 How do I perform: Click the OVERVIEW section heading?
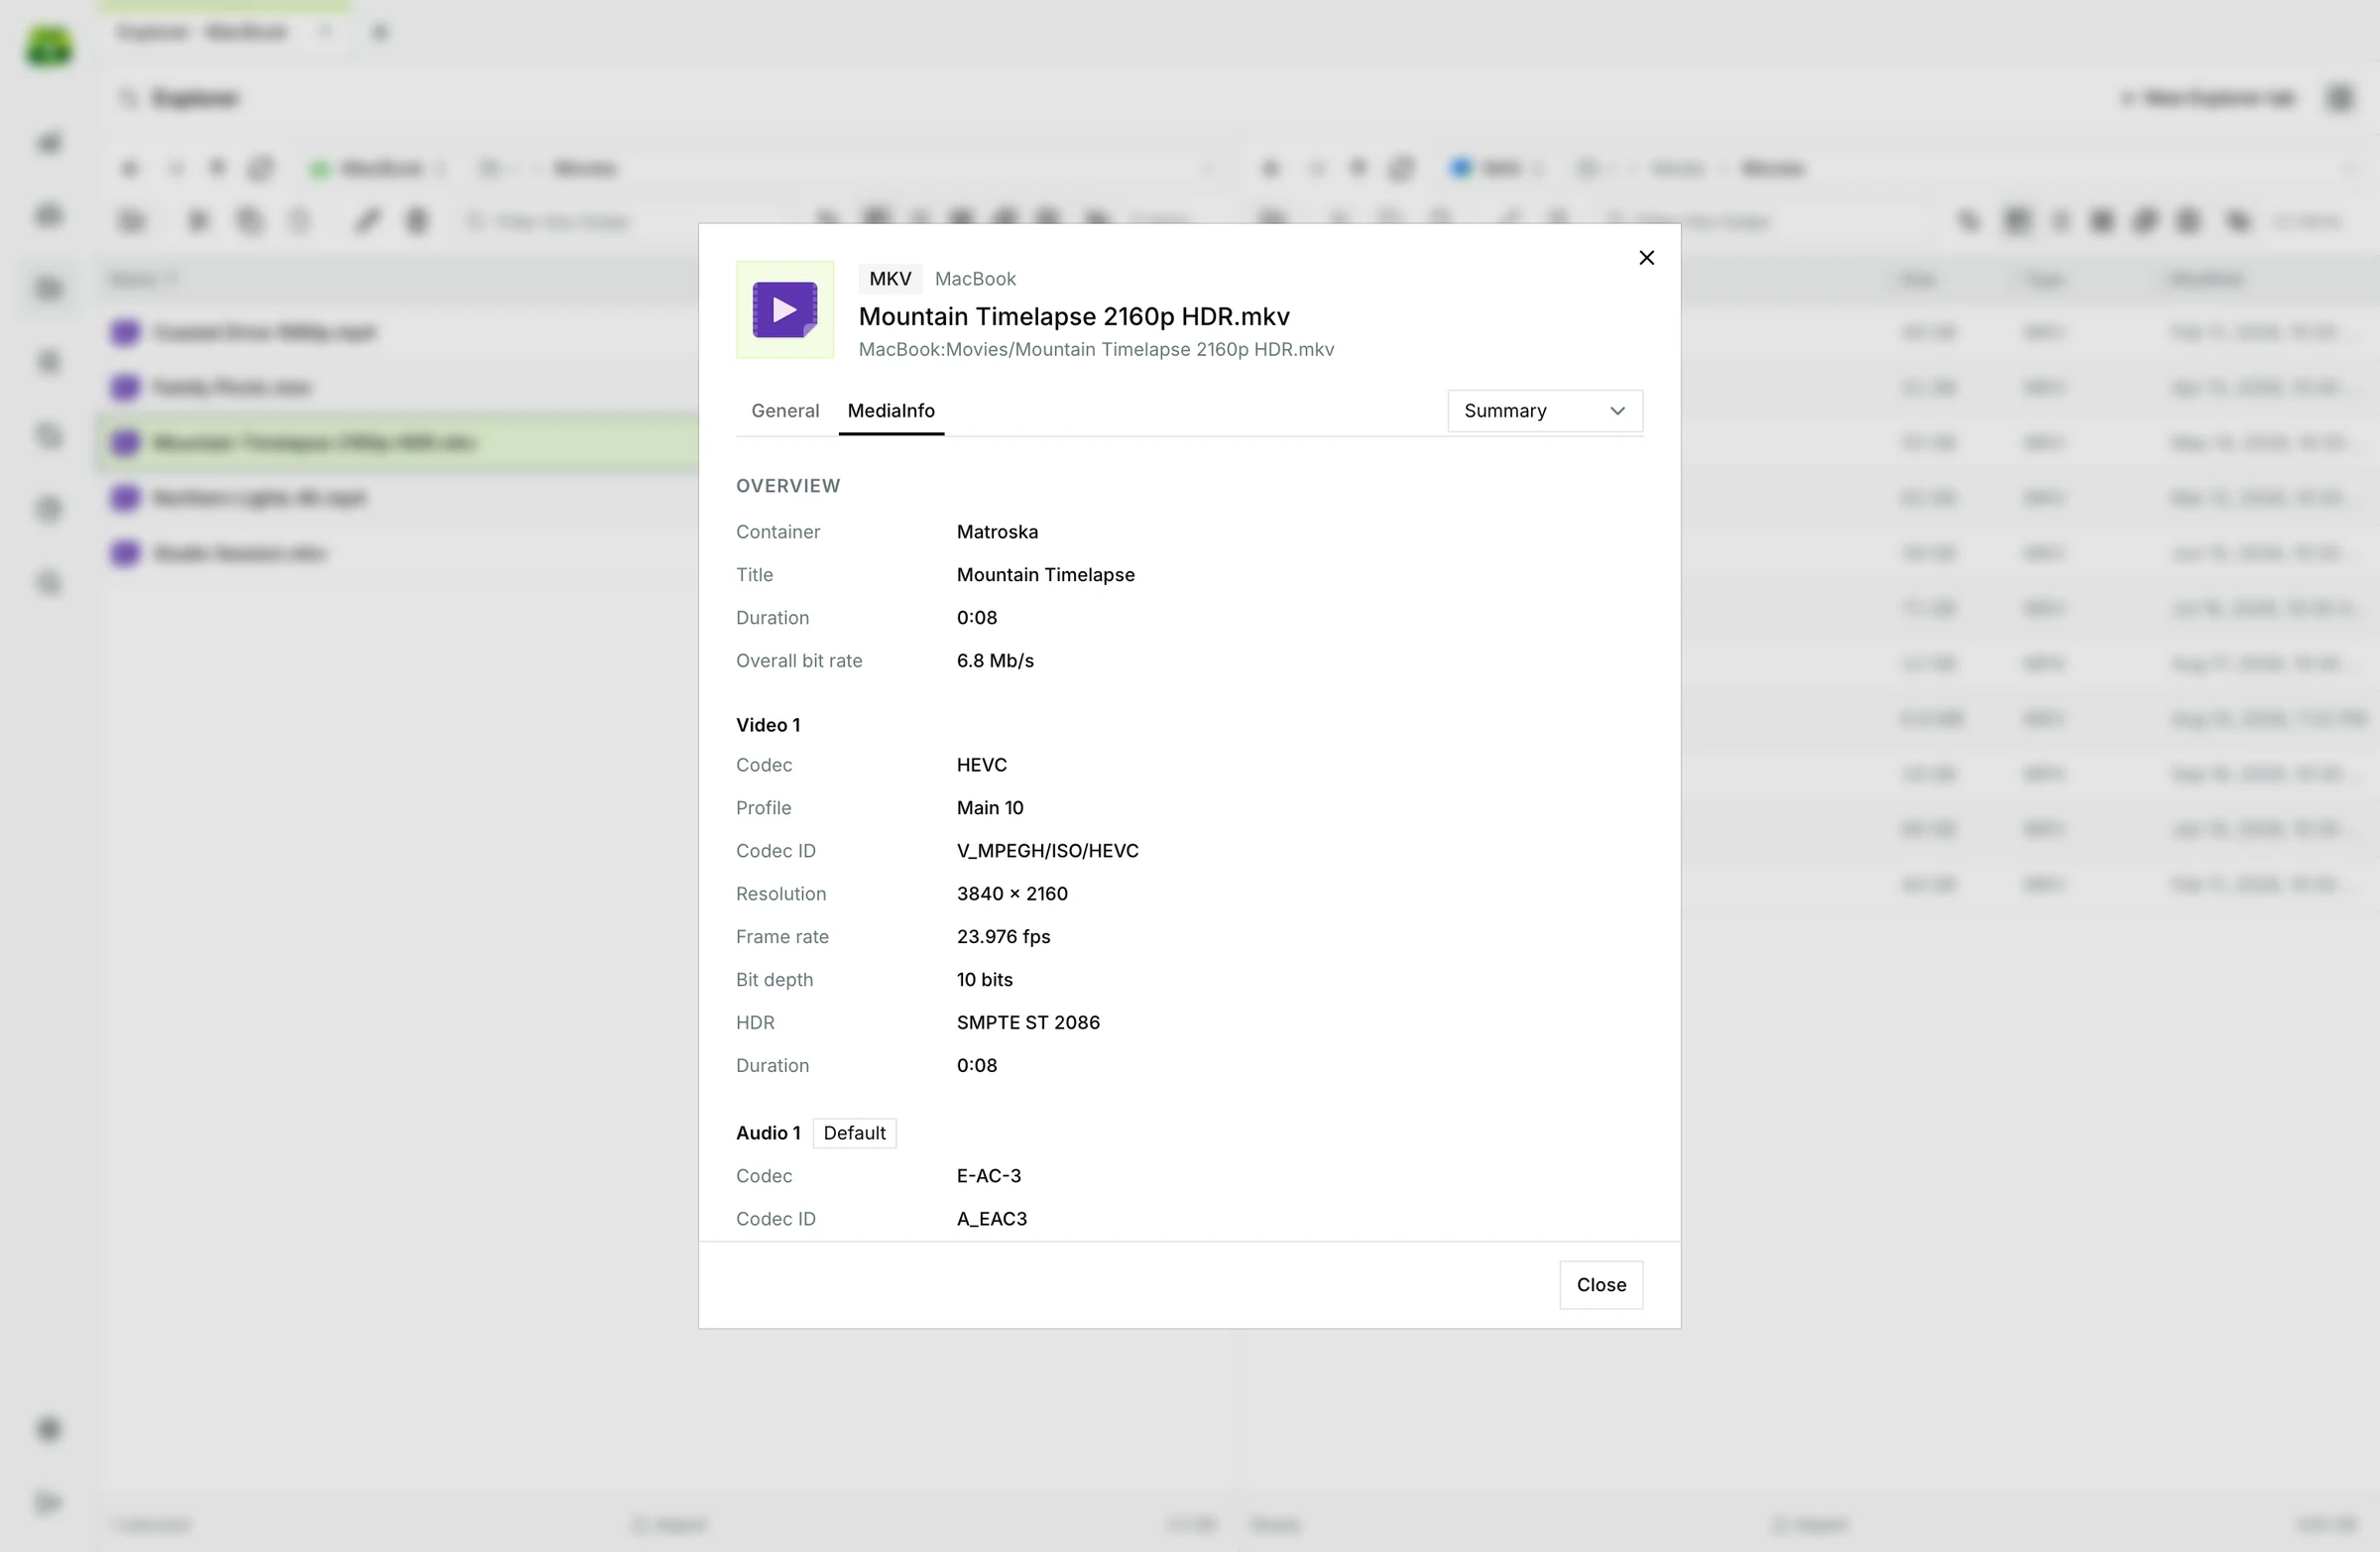click(788, 486)
